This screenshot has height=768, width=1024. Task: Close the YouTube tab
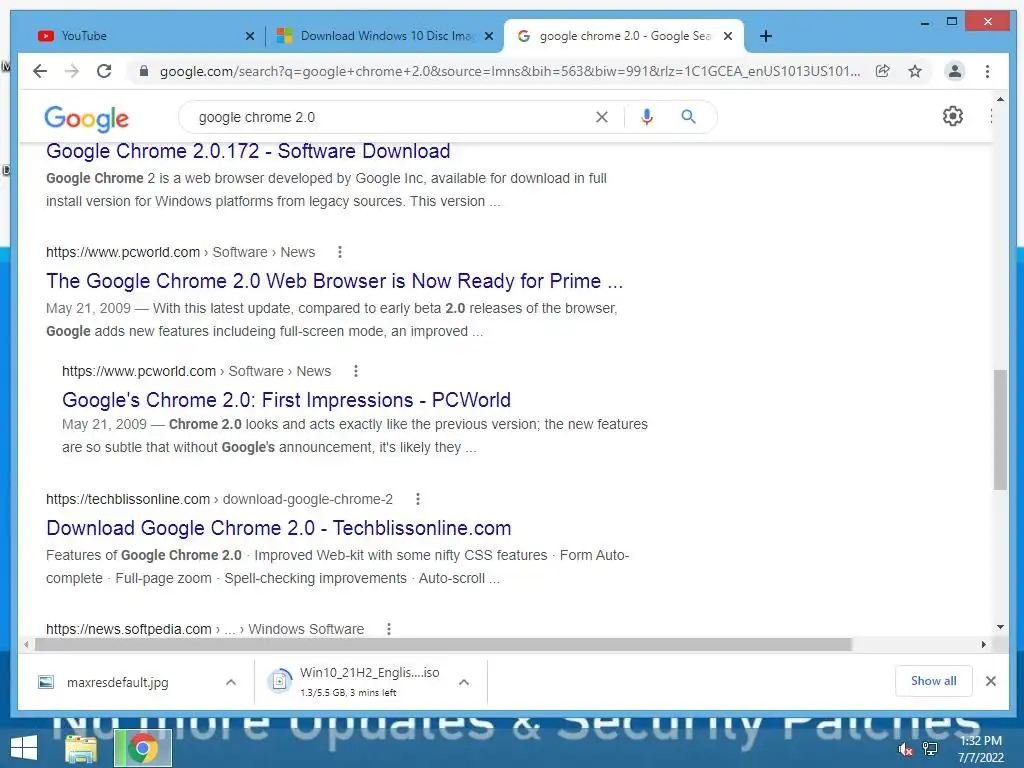pos(249,36)
